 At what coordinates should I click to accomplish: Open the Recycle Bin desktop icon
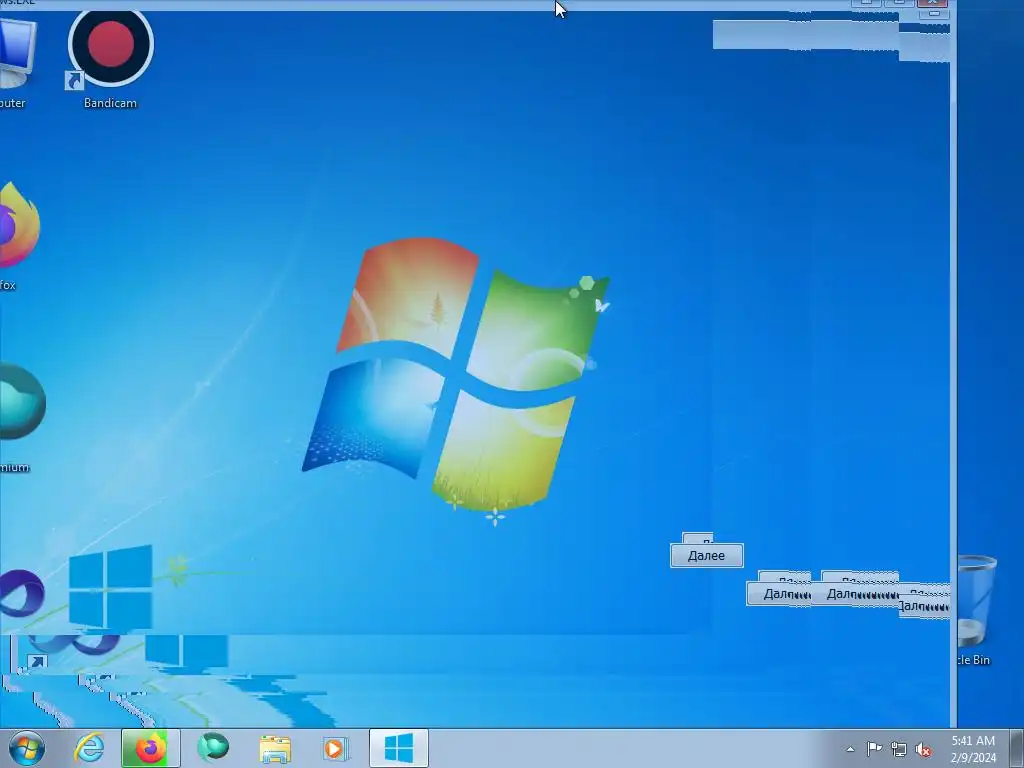click(976, 611)
